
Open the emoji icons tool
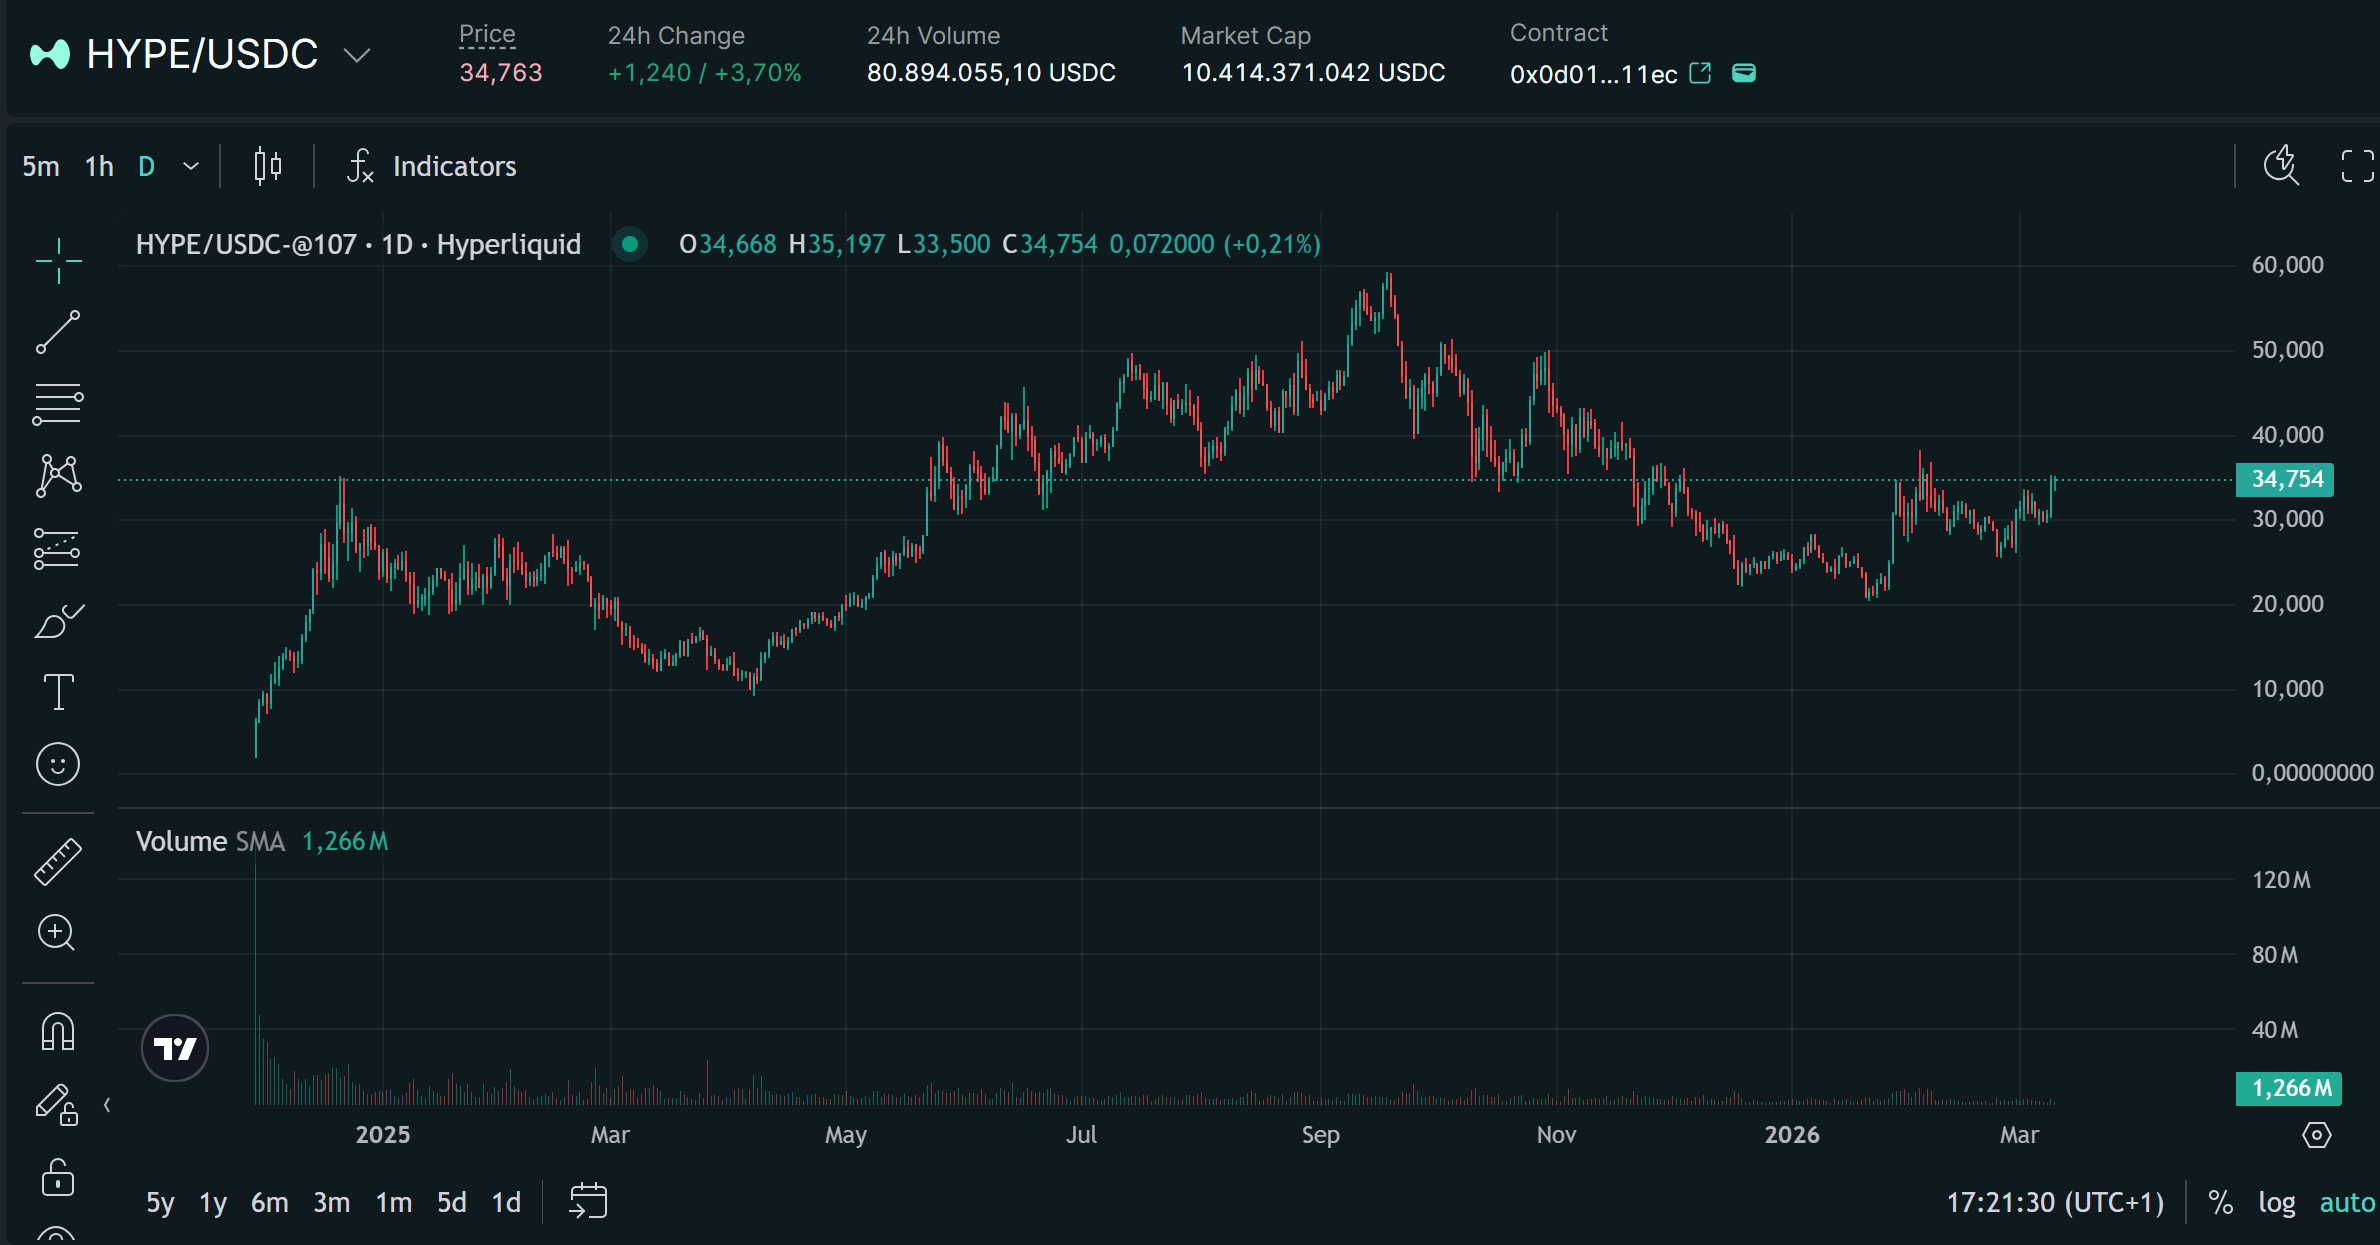pos(58,765)
